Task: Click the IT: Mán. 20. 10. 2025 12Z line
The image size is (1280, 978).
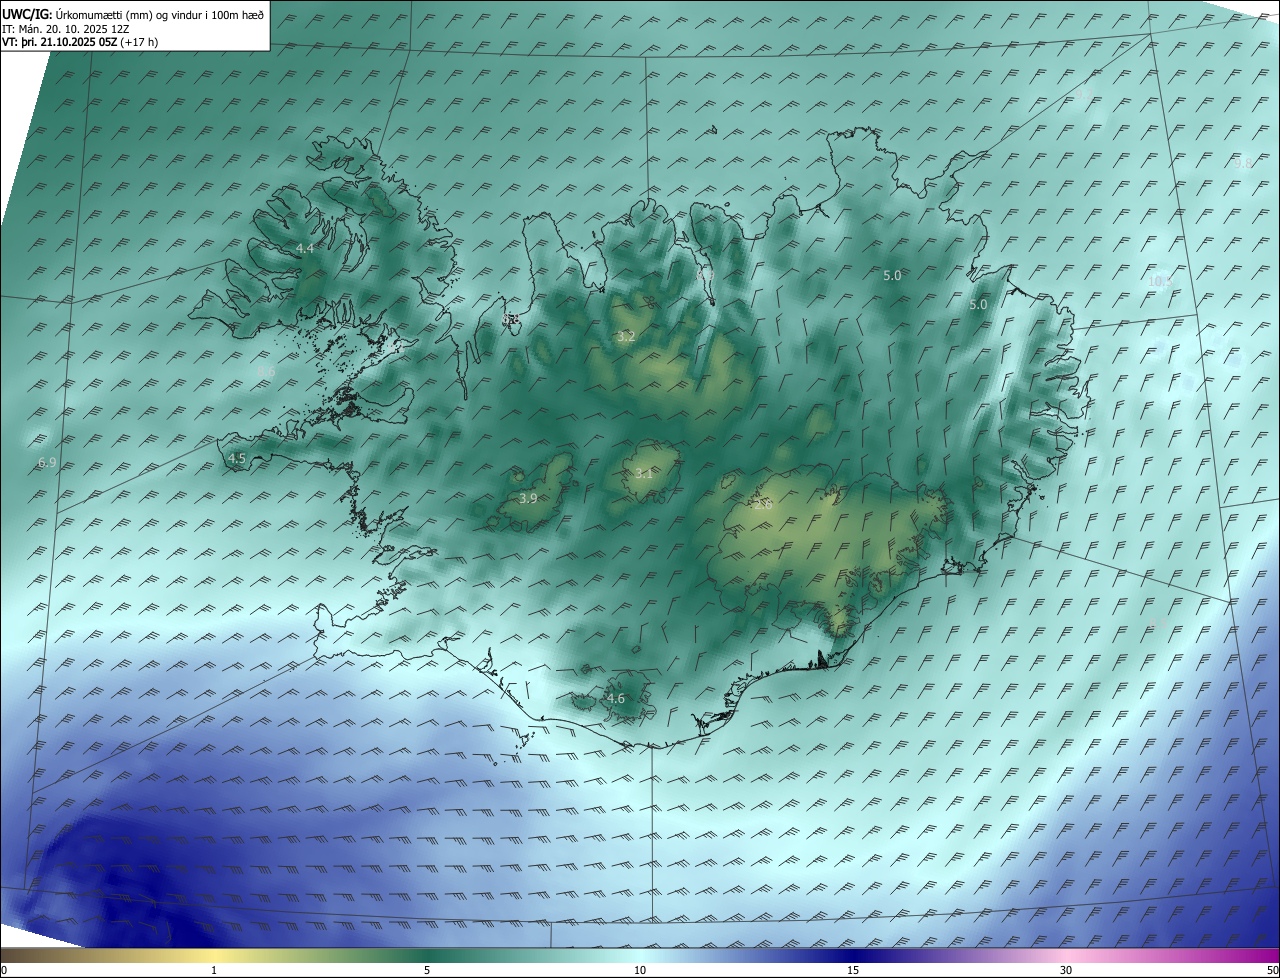Action: coord(65,29)
